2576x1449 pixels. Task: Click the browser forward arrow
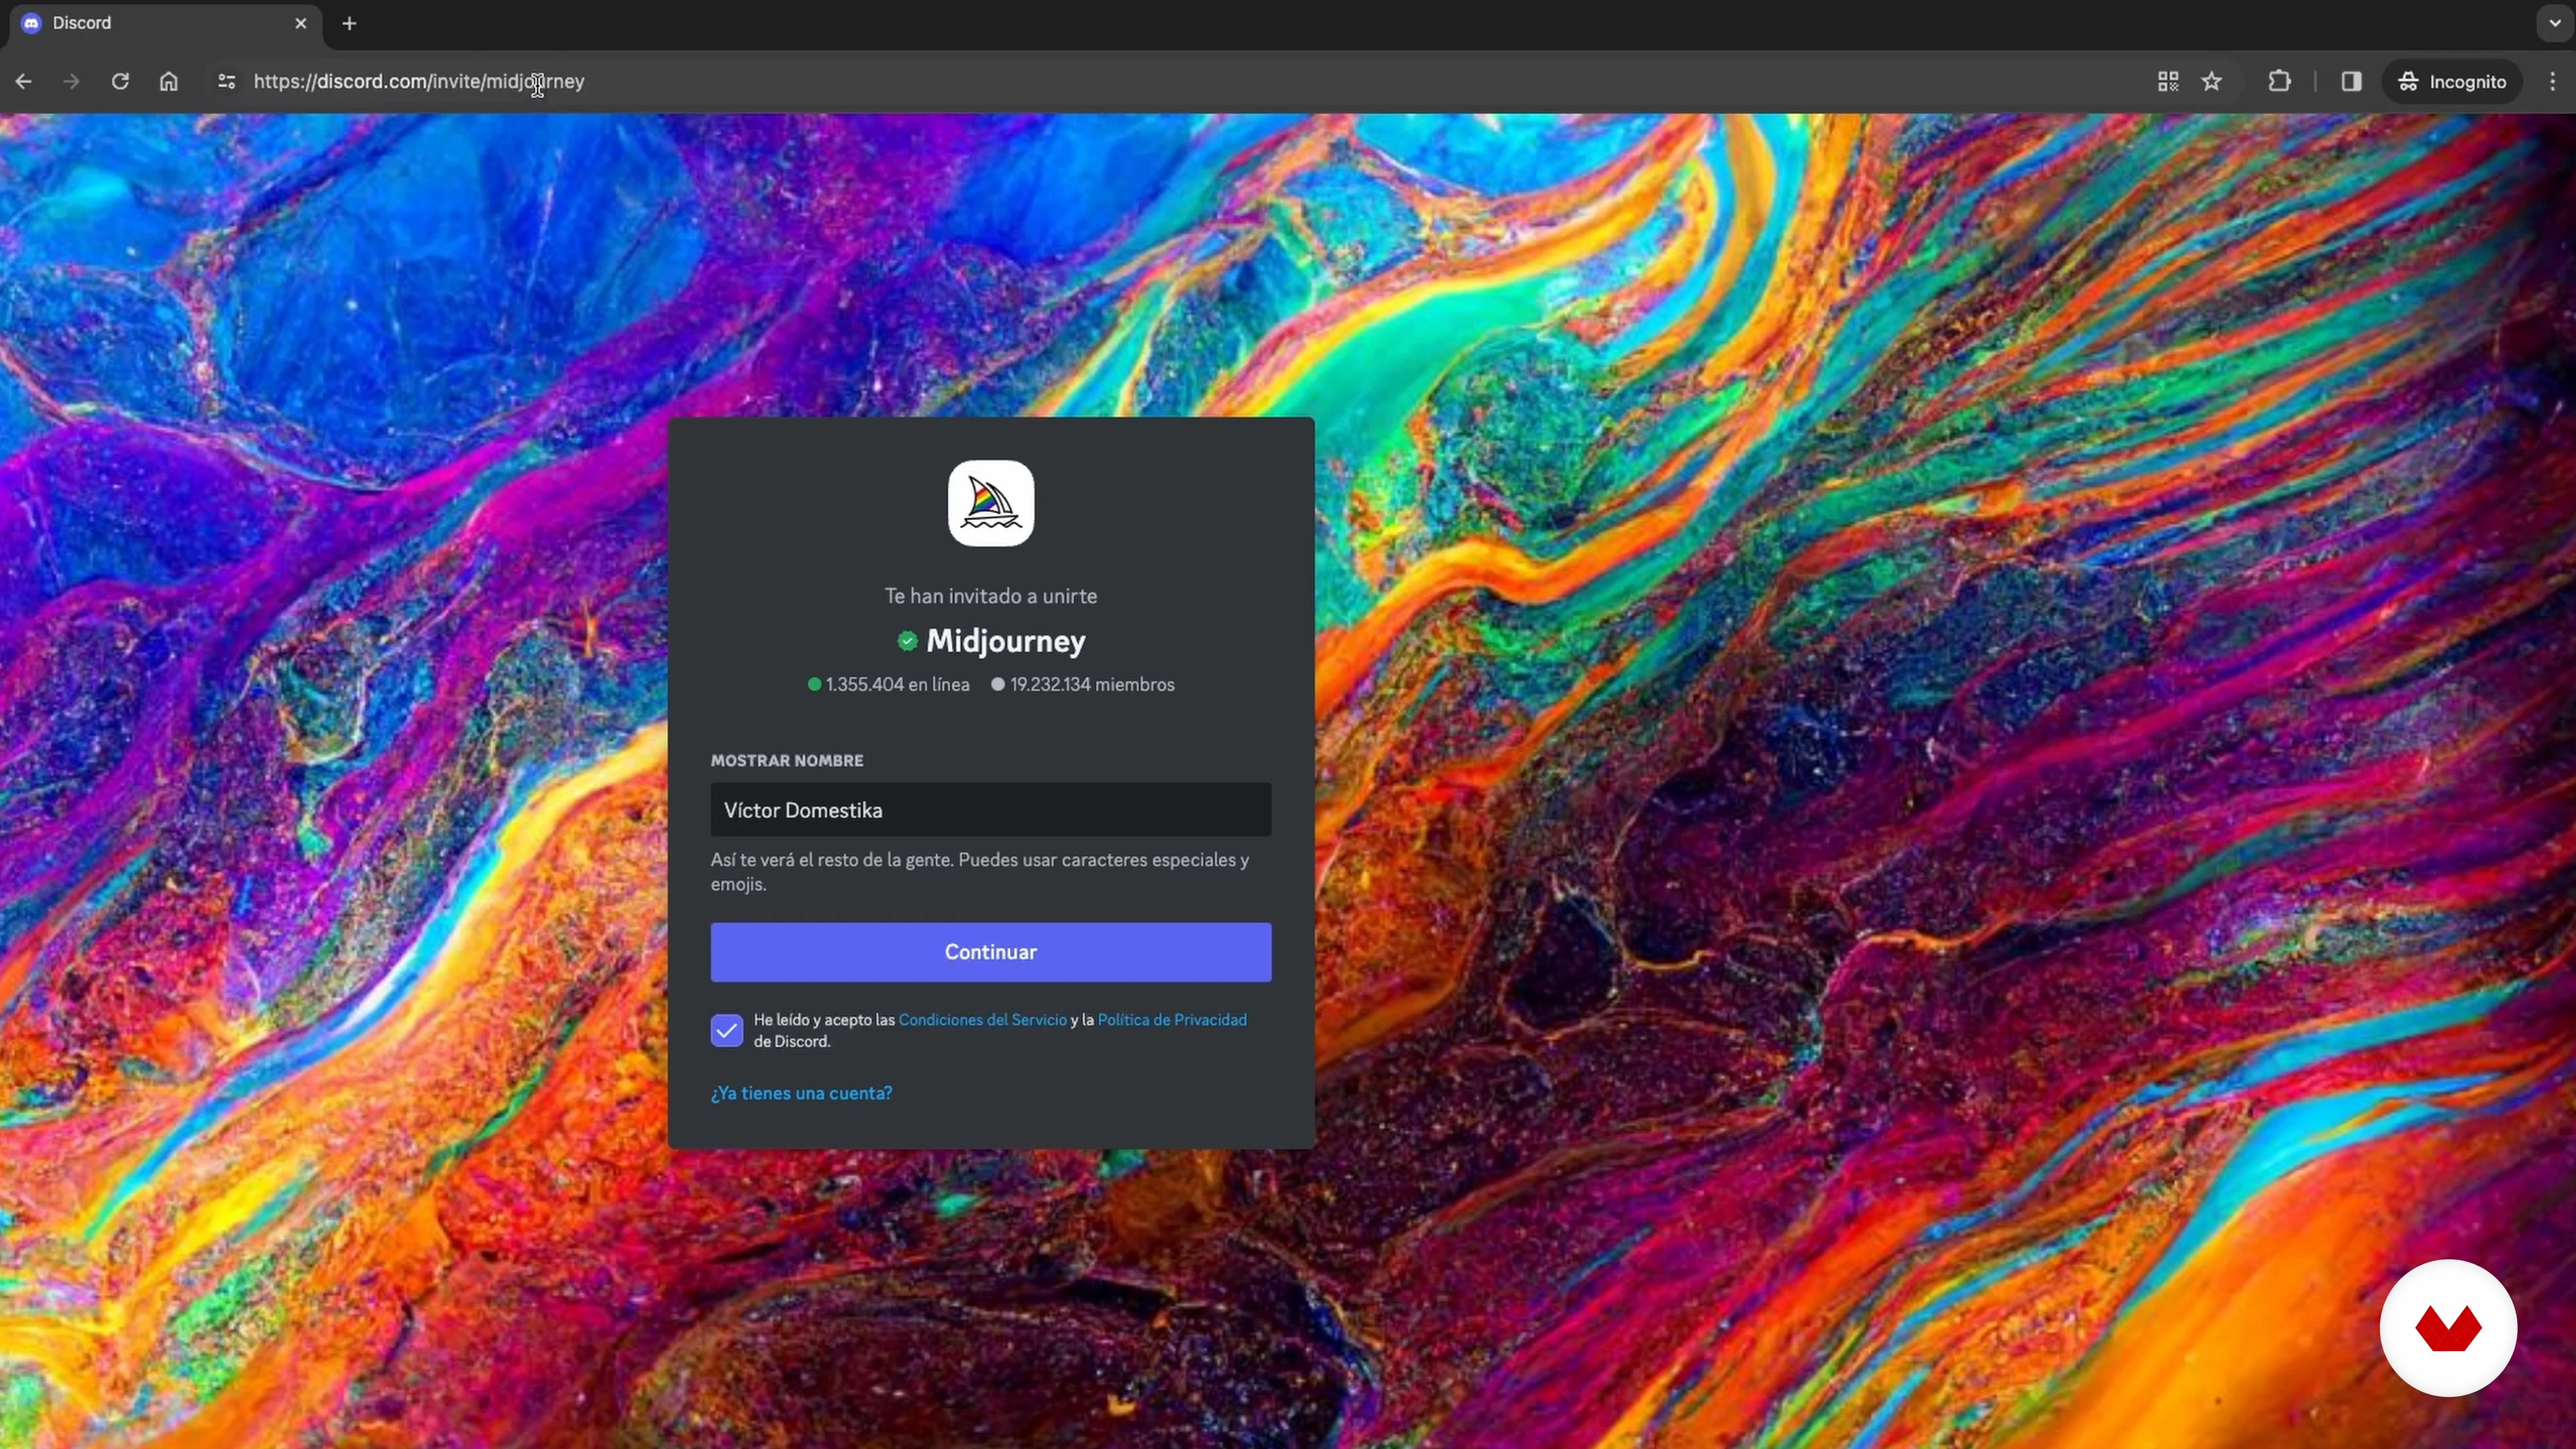click(71, 82)
